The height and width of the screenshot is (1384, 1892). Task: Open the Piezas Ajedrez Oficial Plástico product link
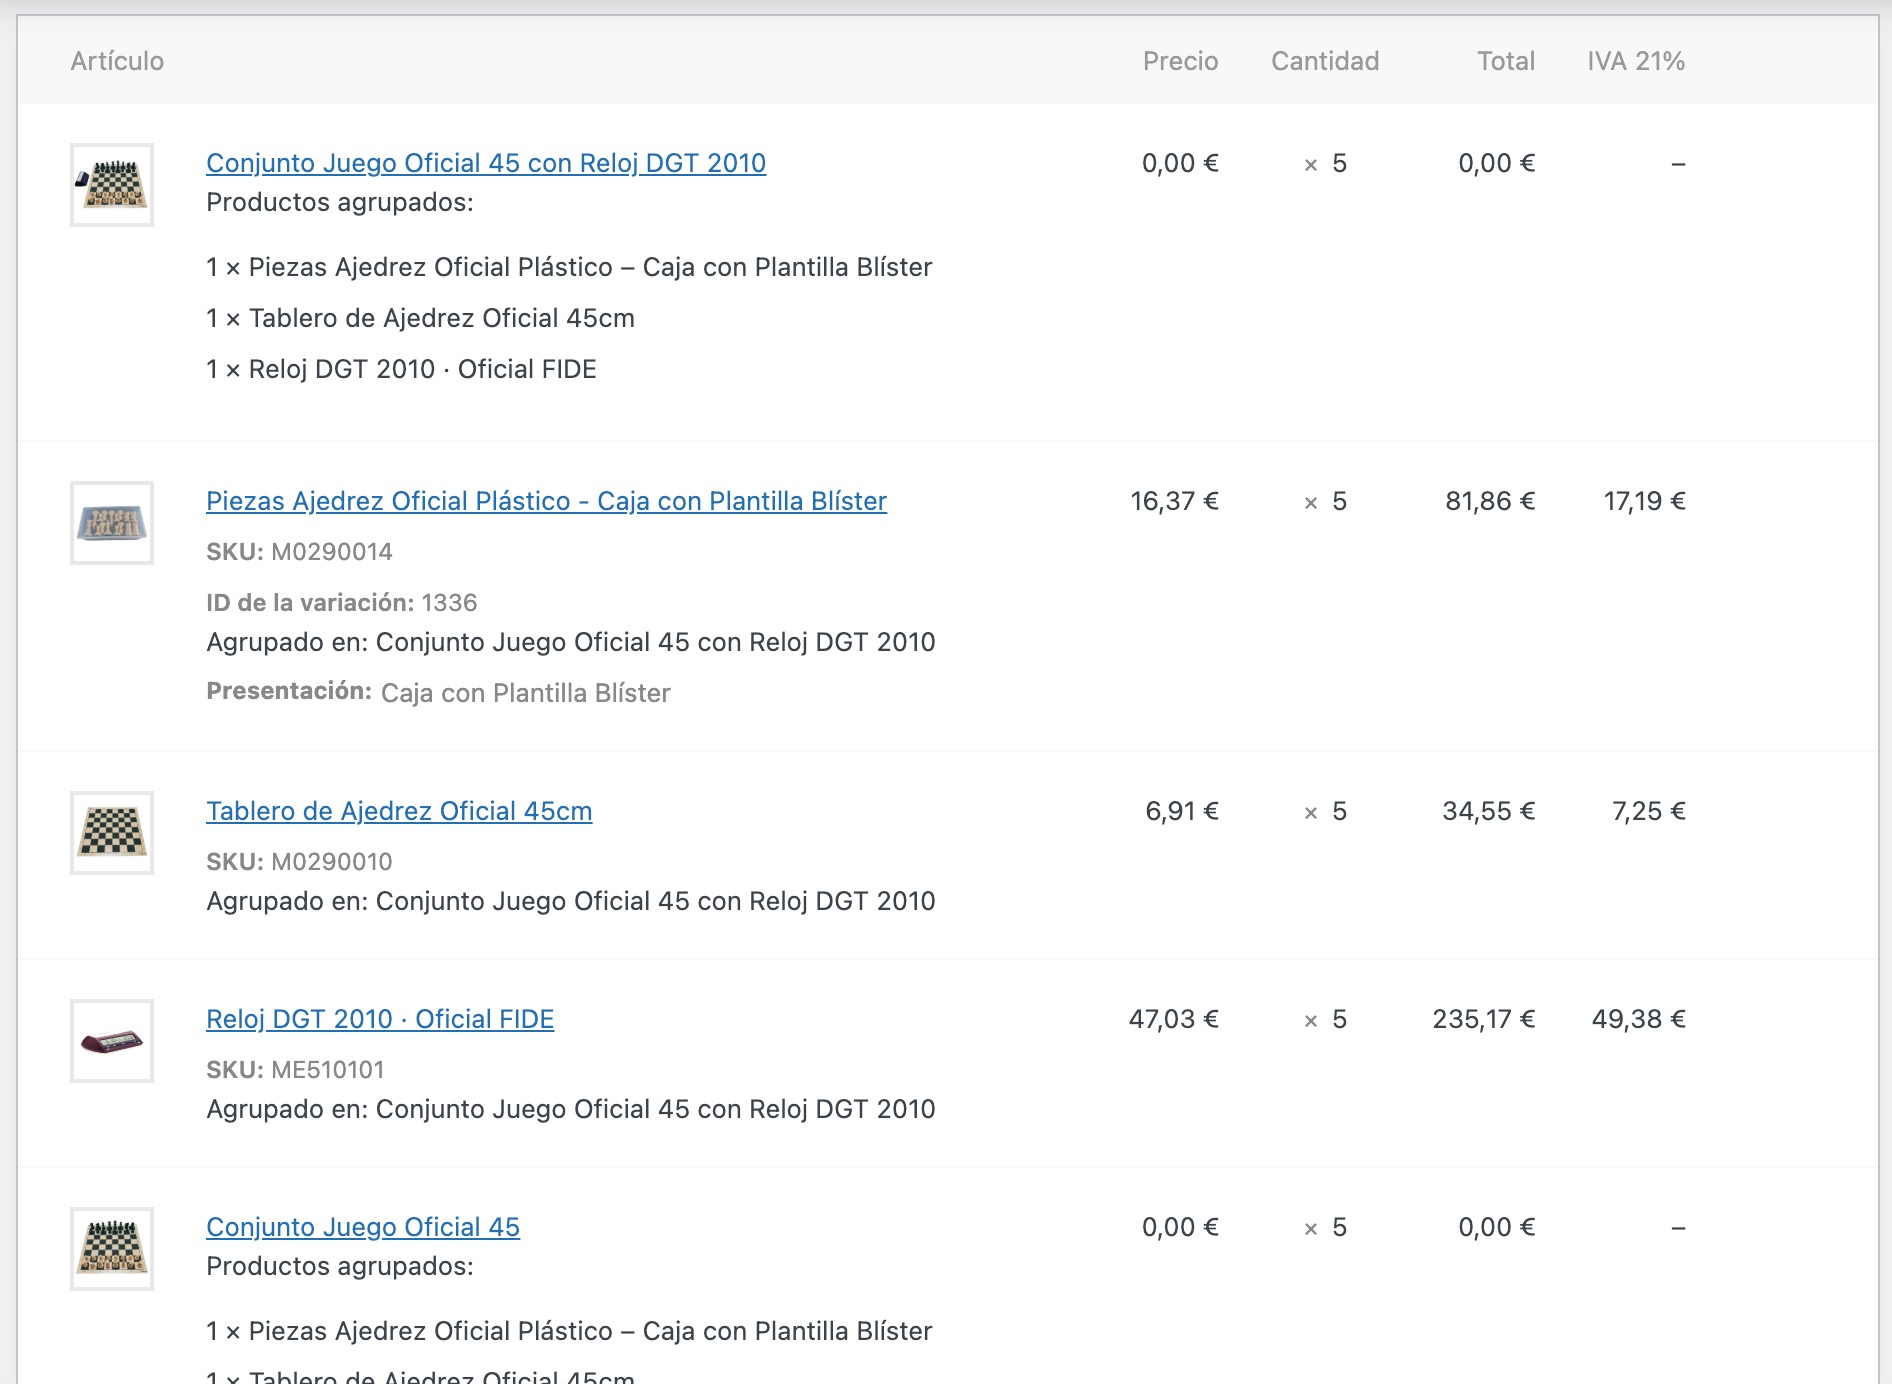[546, 501]
